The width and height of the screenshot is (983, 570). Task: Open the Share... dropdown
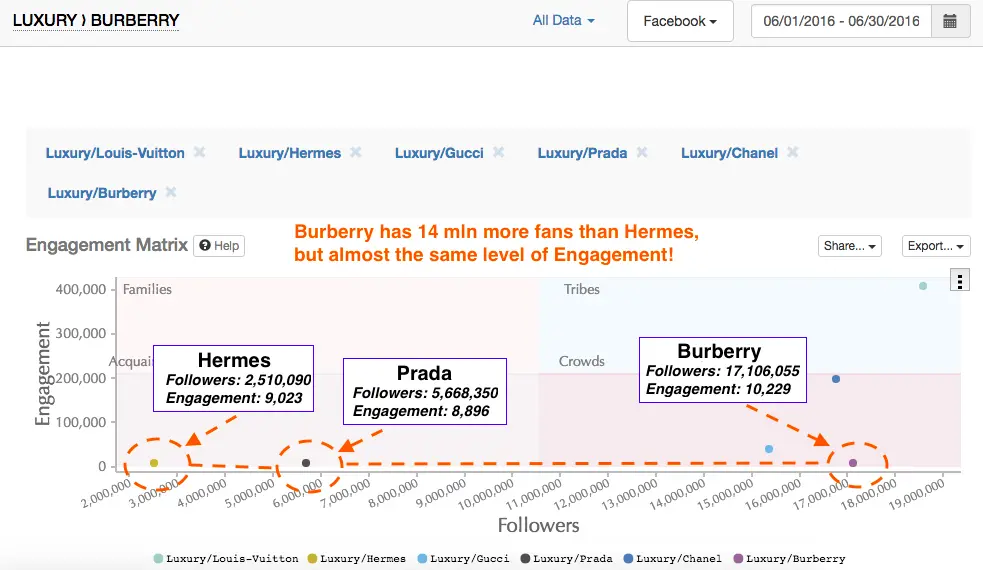[x=849, y=246]
